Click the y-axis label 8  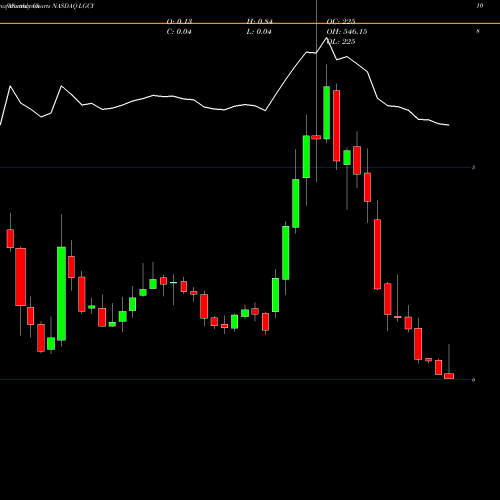(x=478, y=31)
